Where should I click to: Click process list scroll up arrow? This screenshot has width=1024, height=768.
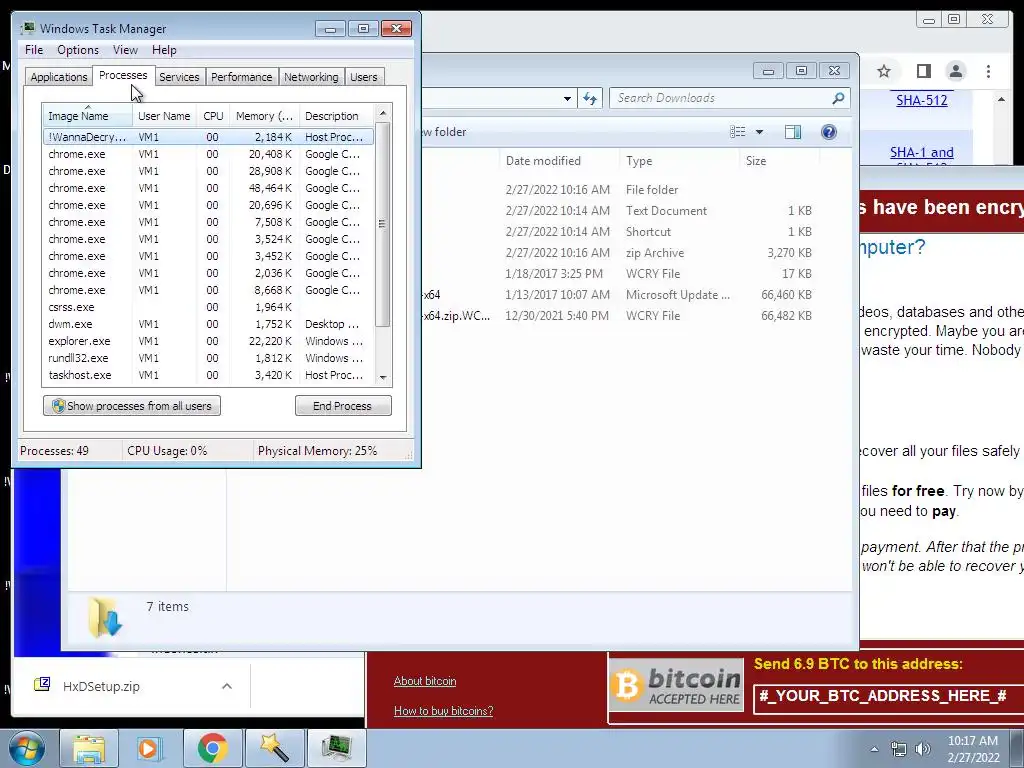tap(383, 113)
